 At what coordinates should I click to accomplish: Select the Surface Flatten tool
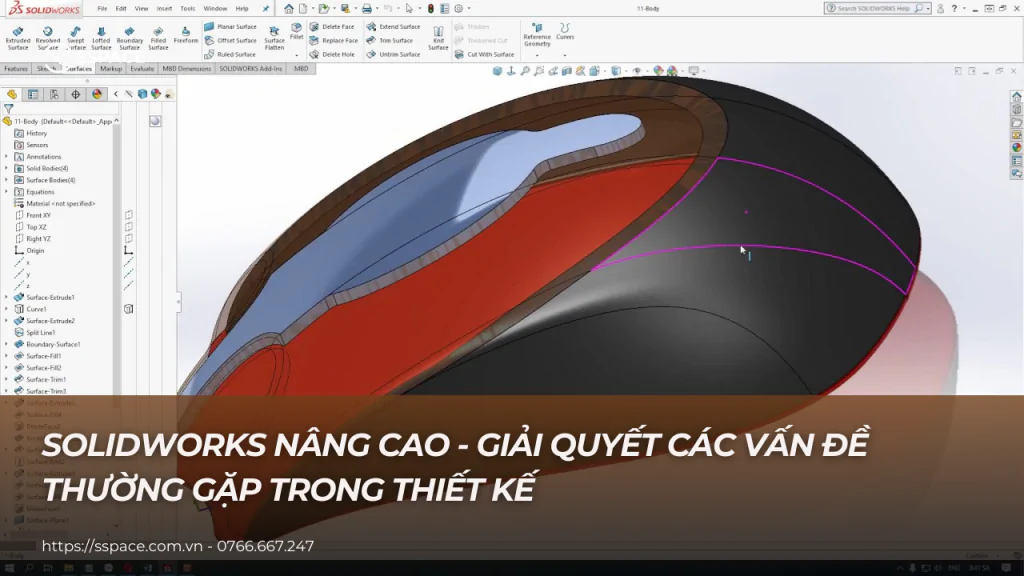click(274, 39)
